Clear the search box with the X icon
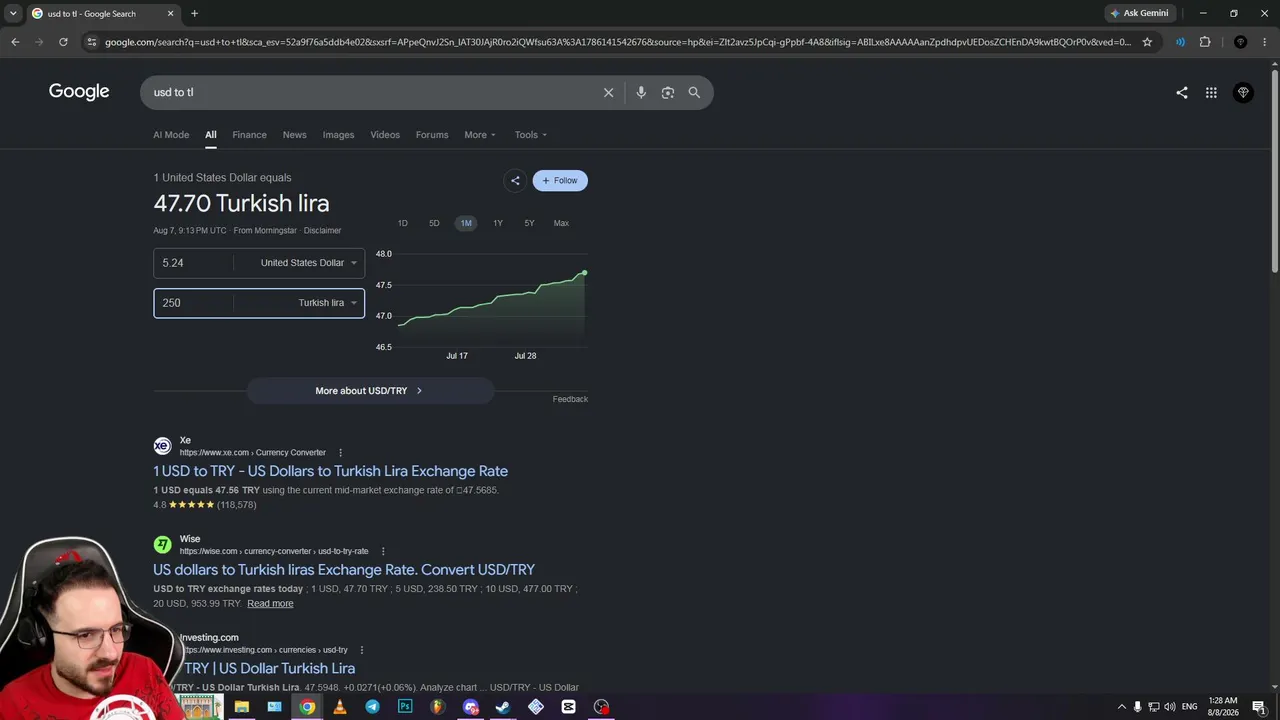1280x720 pixels. [x=608, y=92]
